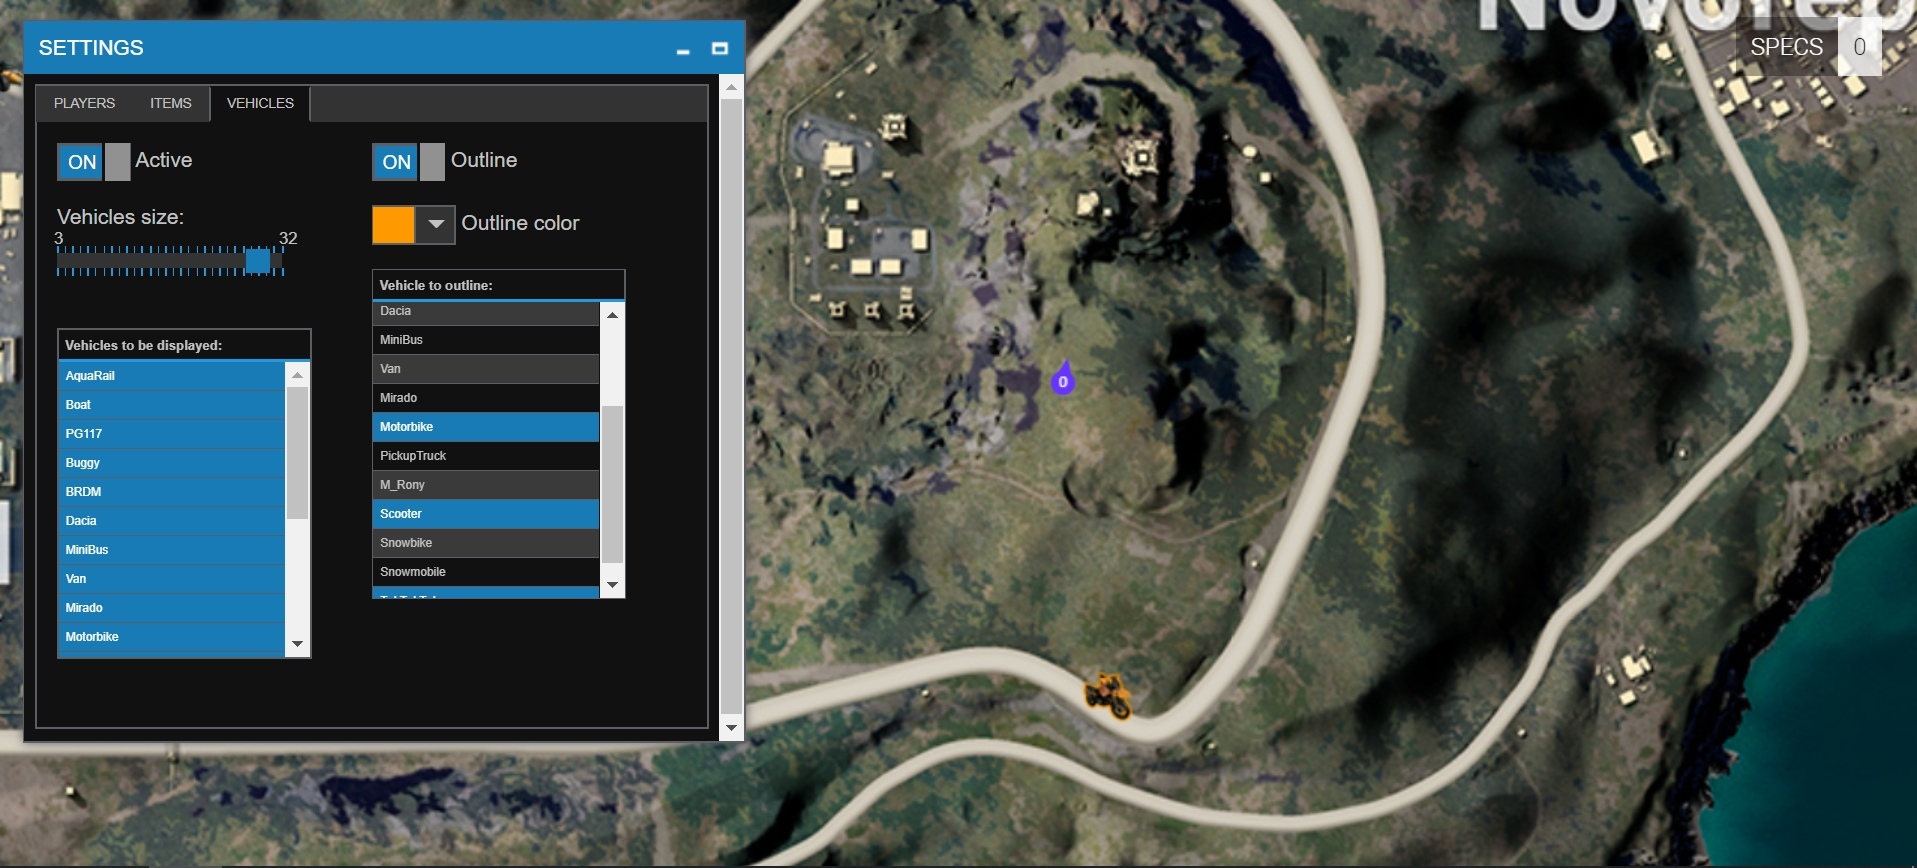Screen dimensions: 1917x868
Task: Select AquaRail in vehicles to be displayed
Action: click(172, 376)
